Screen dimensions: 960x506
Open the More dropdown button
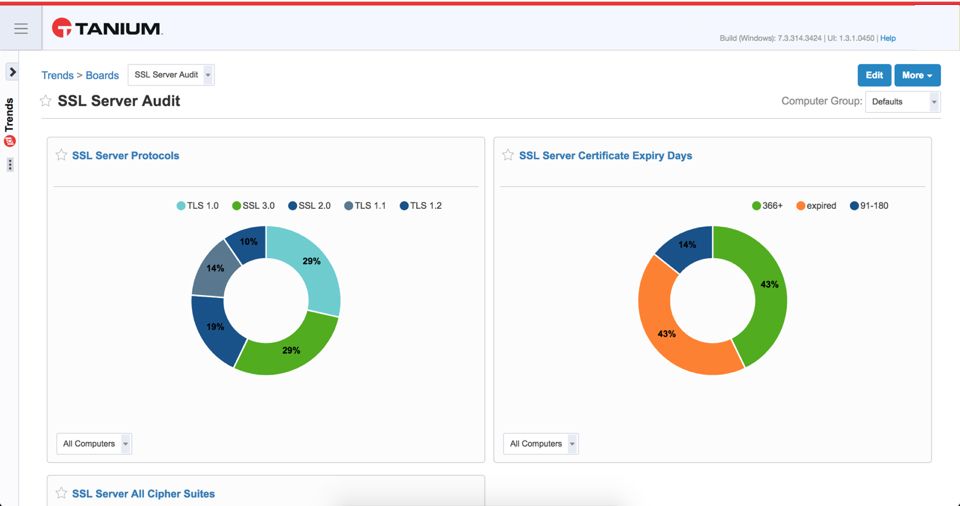917,75
